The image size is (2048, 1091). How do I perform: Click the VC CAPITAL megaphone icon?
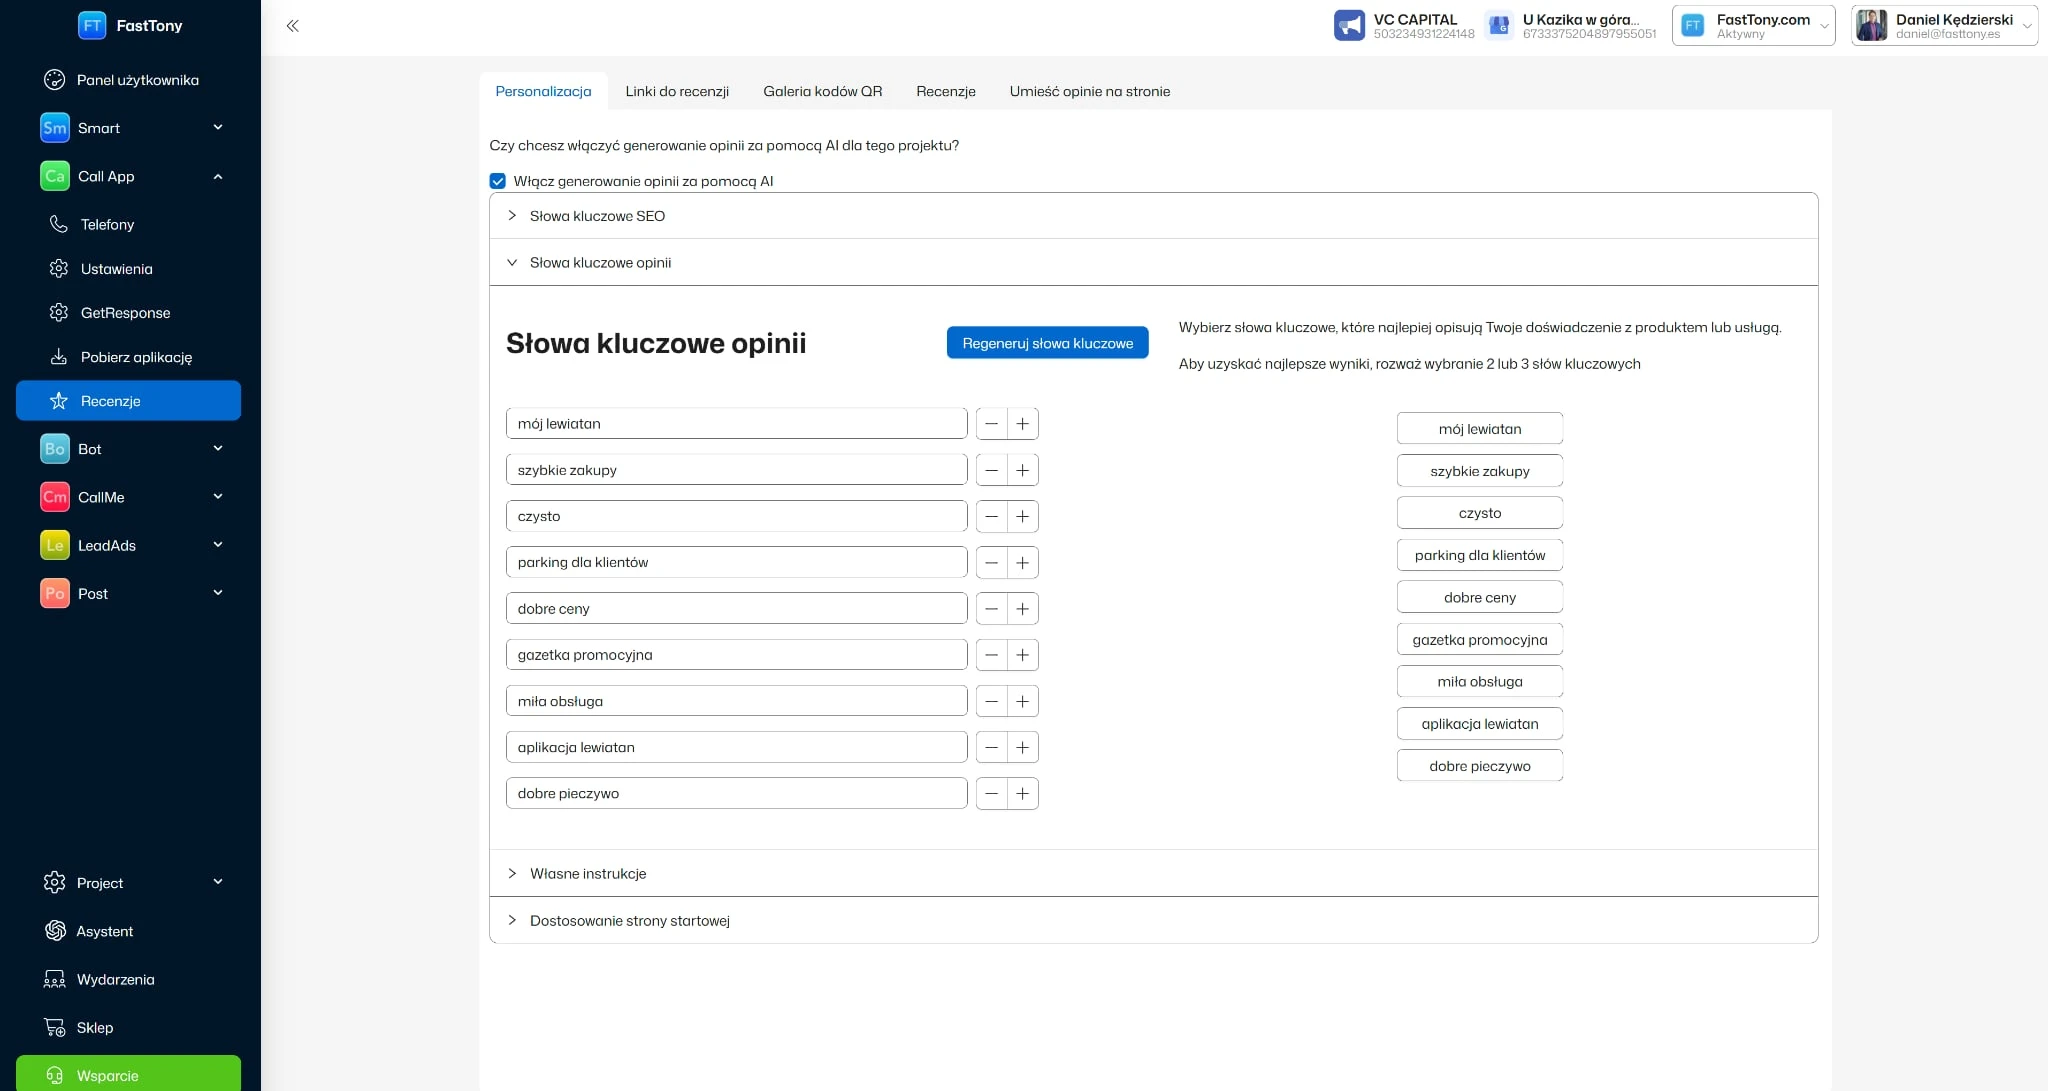(x=1349, y=25)
